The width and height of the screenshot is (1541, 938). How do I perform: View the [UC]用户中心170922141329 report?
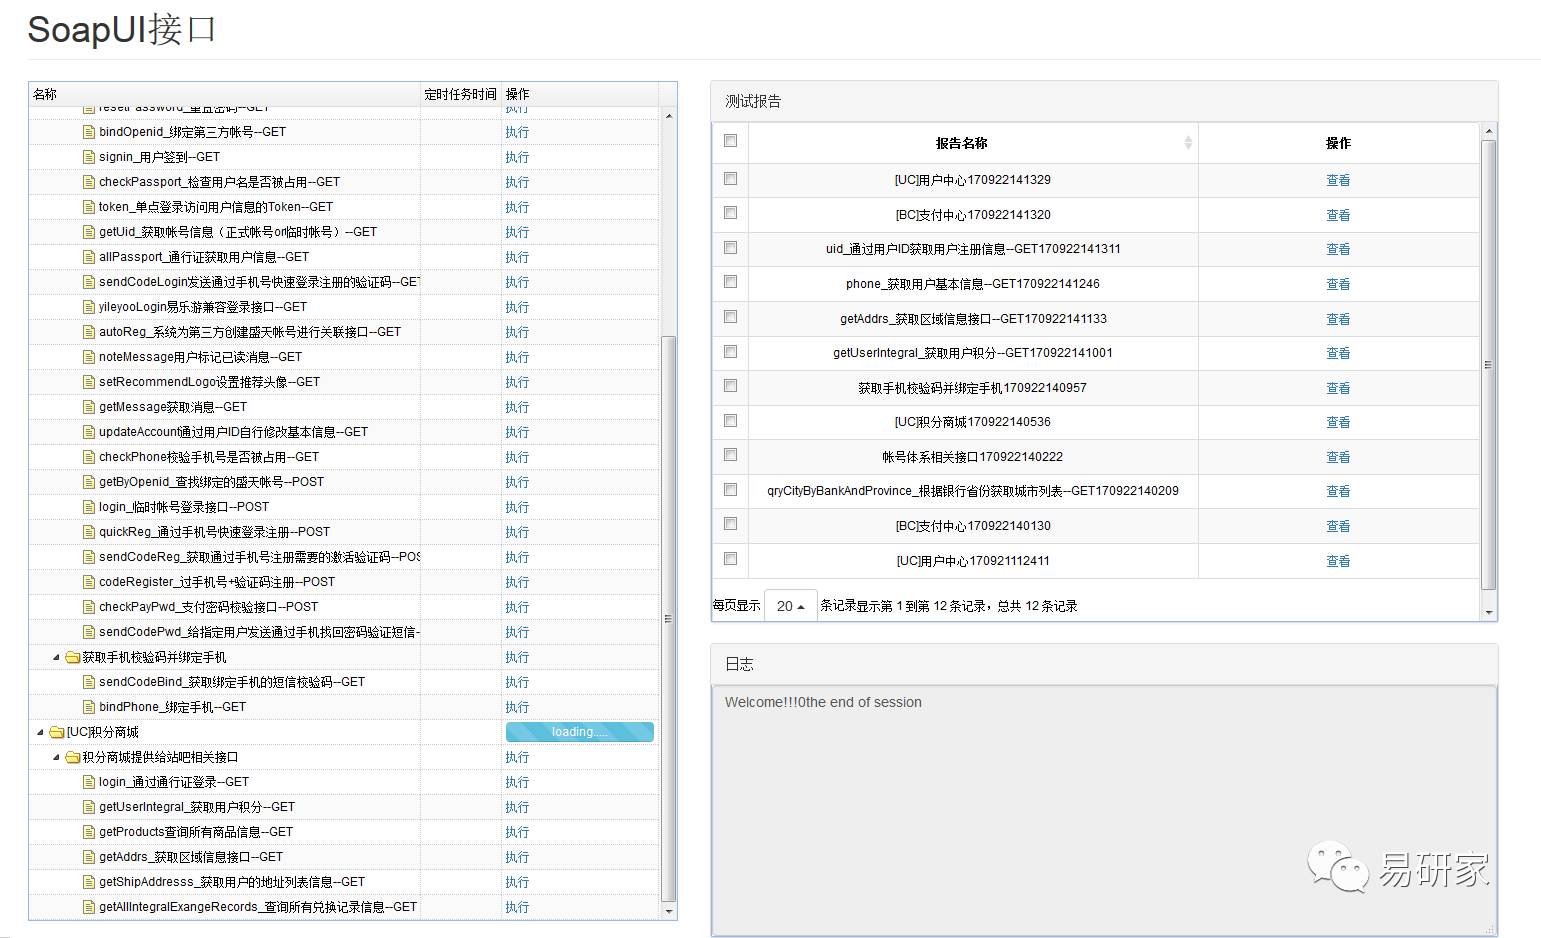click(x=1338, y=180)
